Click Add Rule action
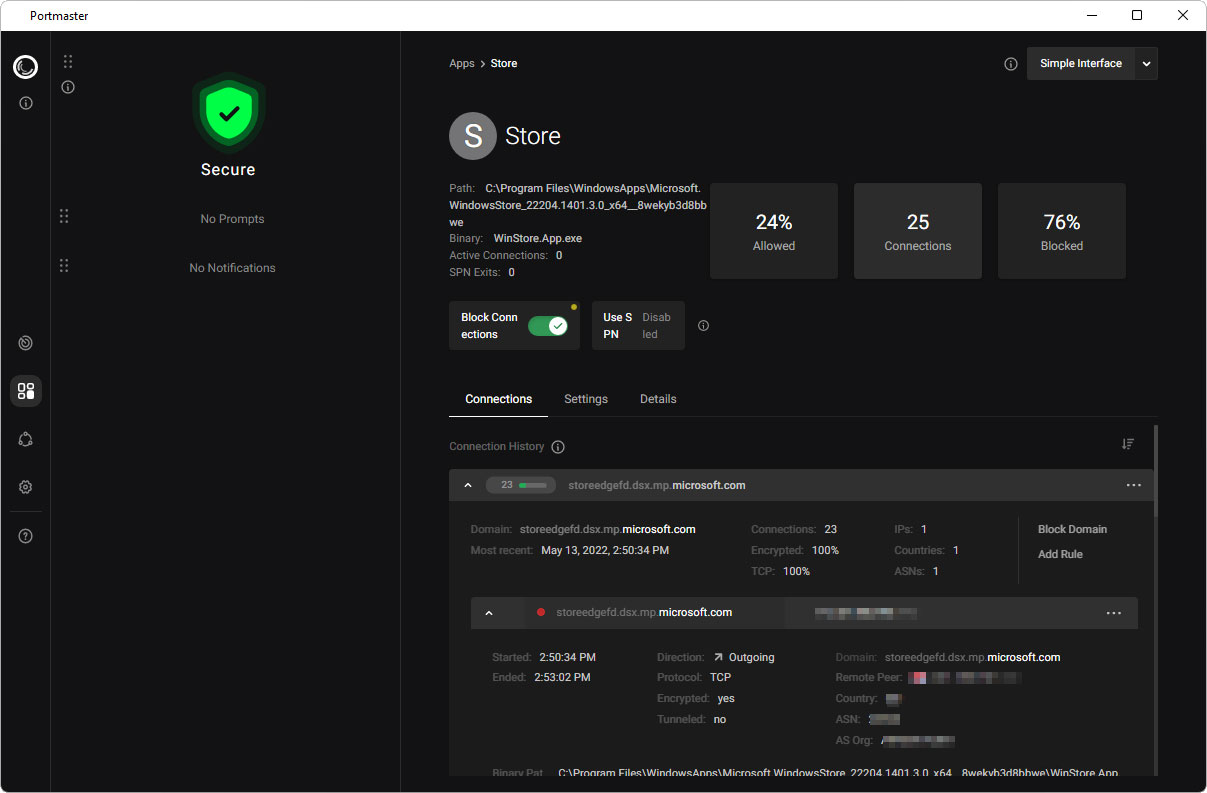The image size is (1207, 793). click(x=1060, y=554)
